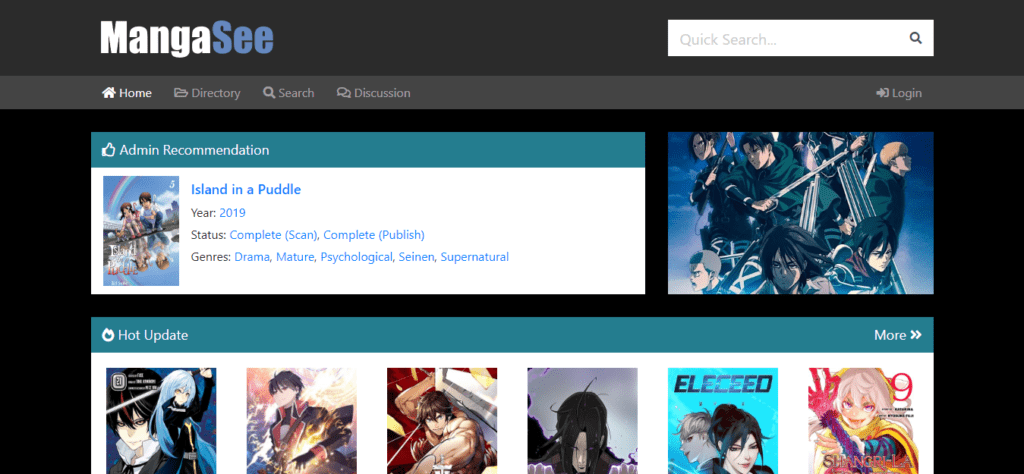Browse the Drama genre
Image resolution: width=1024 pixels, height=474 pixels.
pos(252,257)
